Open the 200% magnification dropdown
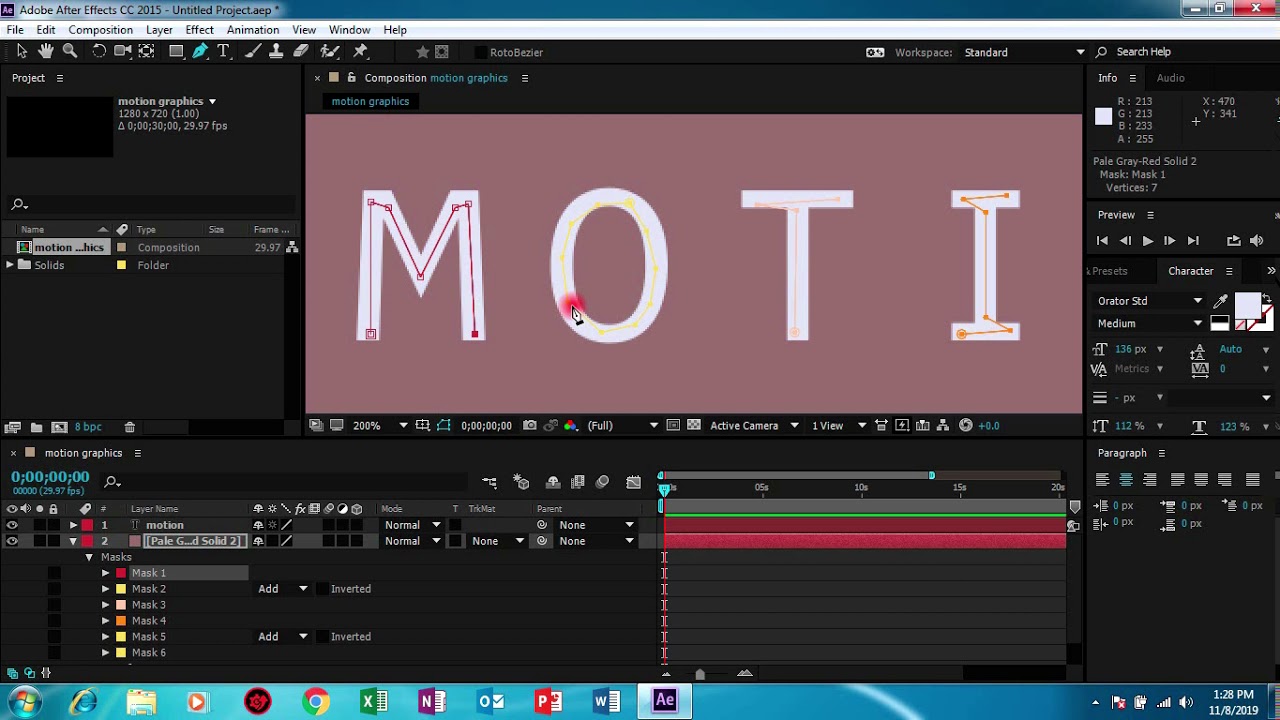The image size is (1280, 720). (379, 426)
